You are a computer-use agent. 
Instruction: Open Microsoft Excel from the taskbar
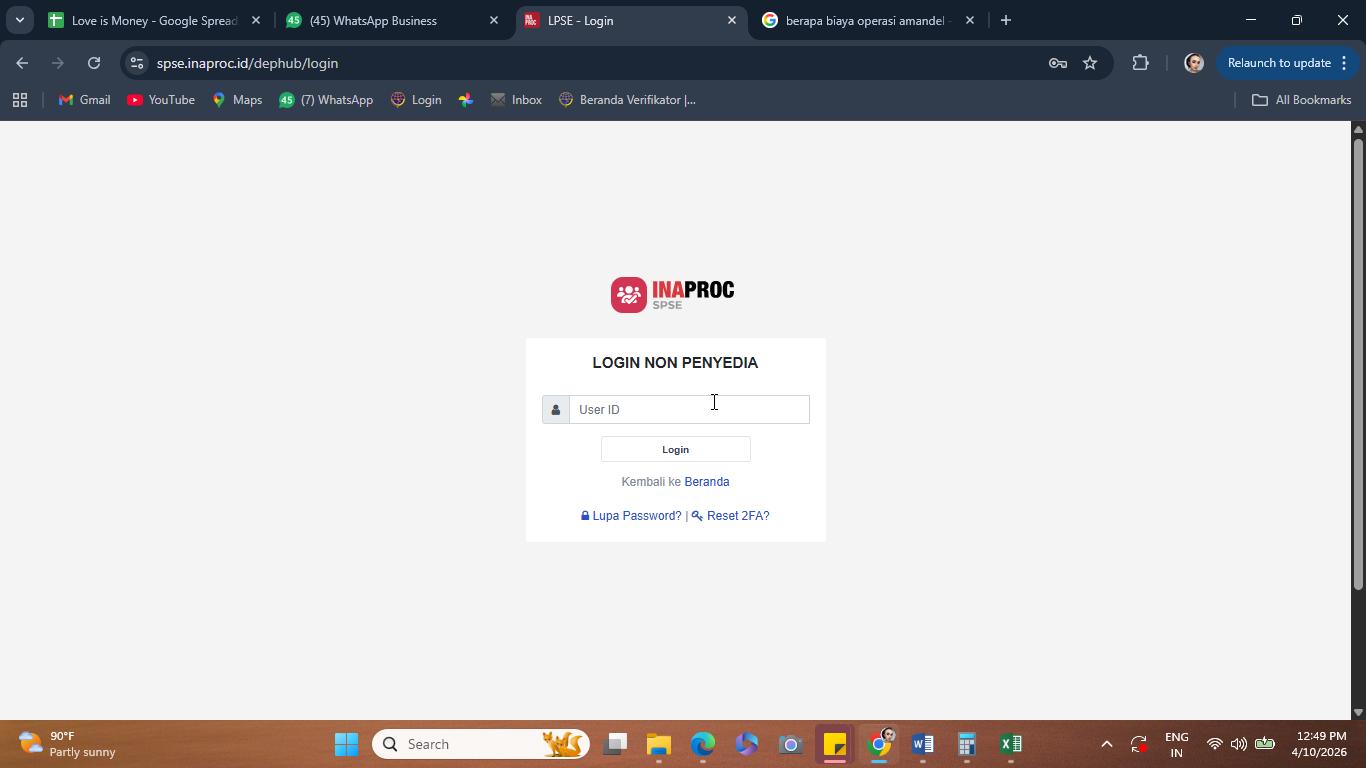tap(1011, 744)
